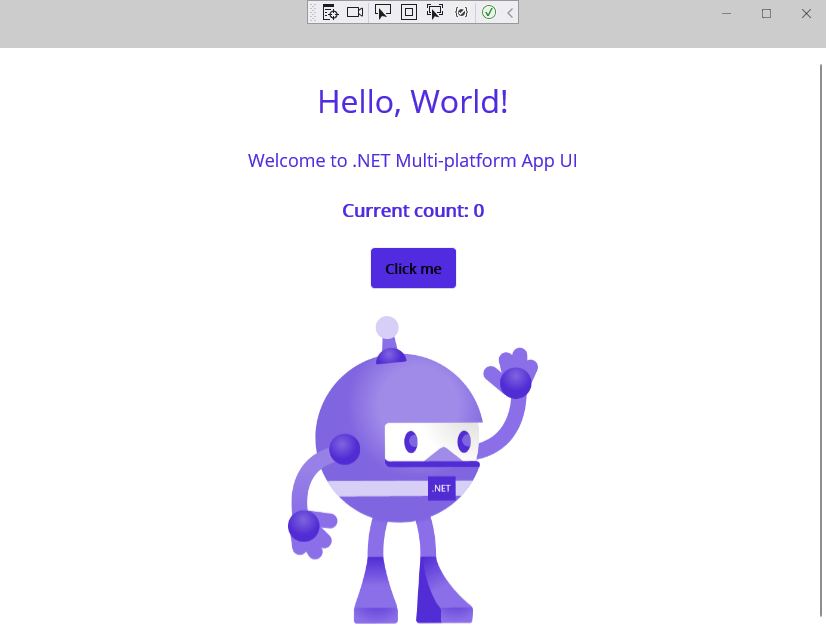Select the Welcome to .NET Multi-platform text
Screen dimensions: 826x643
(412, 161)
